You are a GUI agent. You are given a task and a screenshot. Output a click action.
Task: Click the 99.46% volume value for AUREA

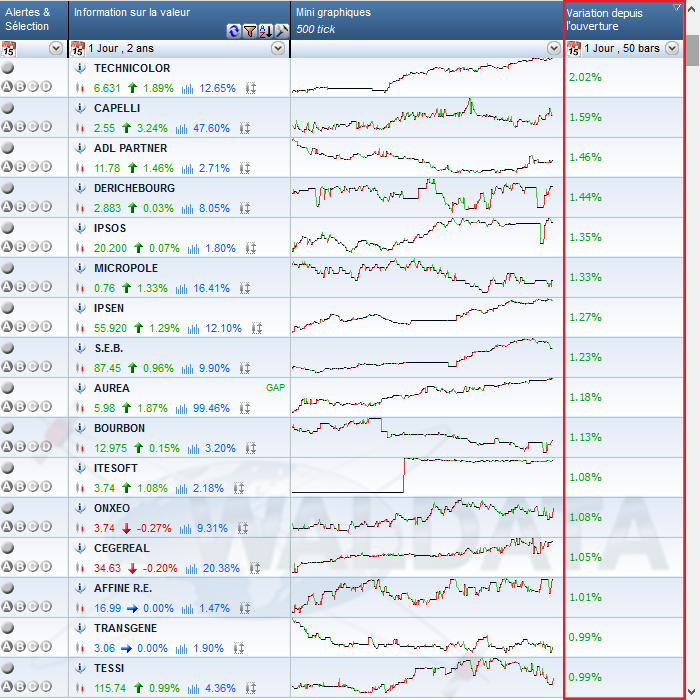[211, 408]
